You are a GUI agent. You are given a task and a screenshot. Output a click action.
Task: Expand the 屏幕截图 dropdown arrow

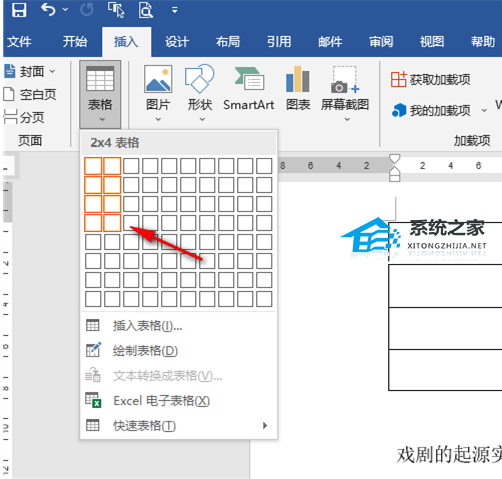[347, 119]
